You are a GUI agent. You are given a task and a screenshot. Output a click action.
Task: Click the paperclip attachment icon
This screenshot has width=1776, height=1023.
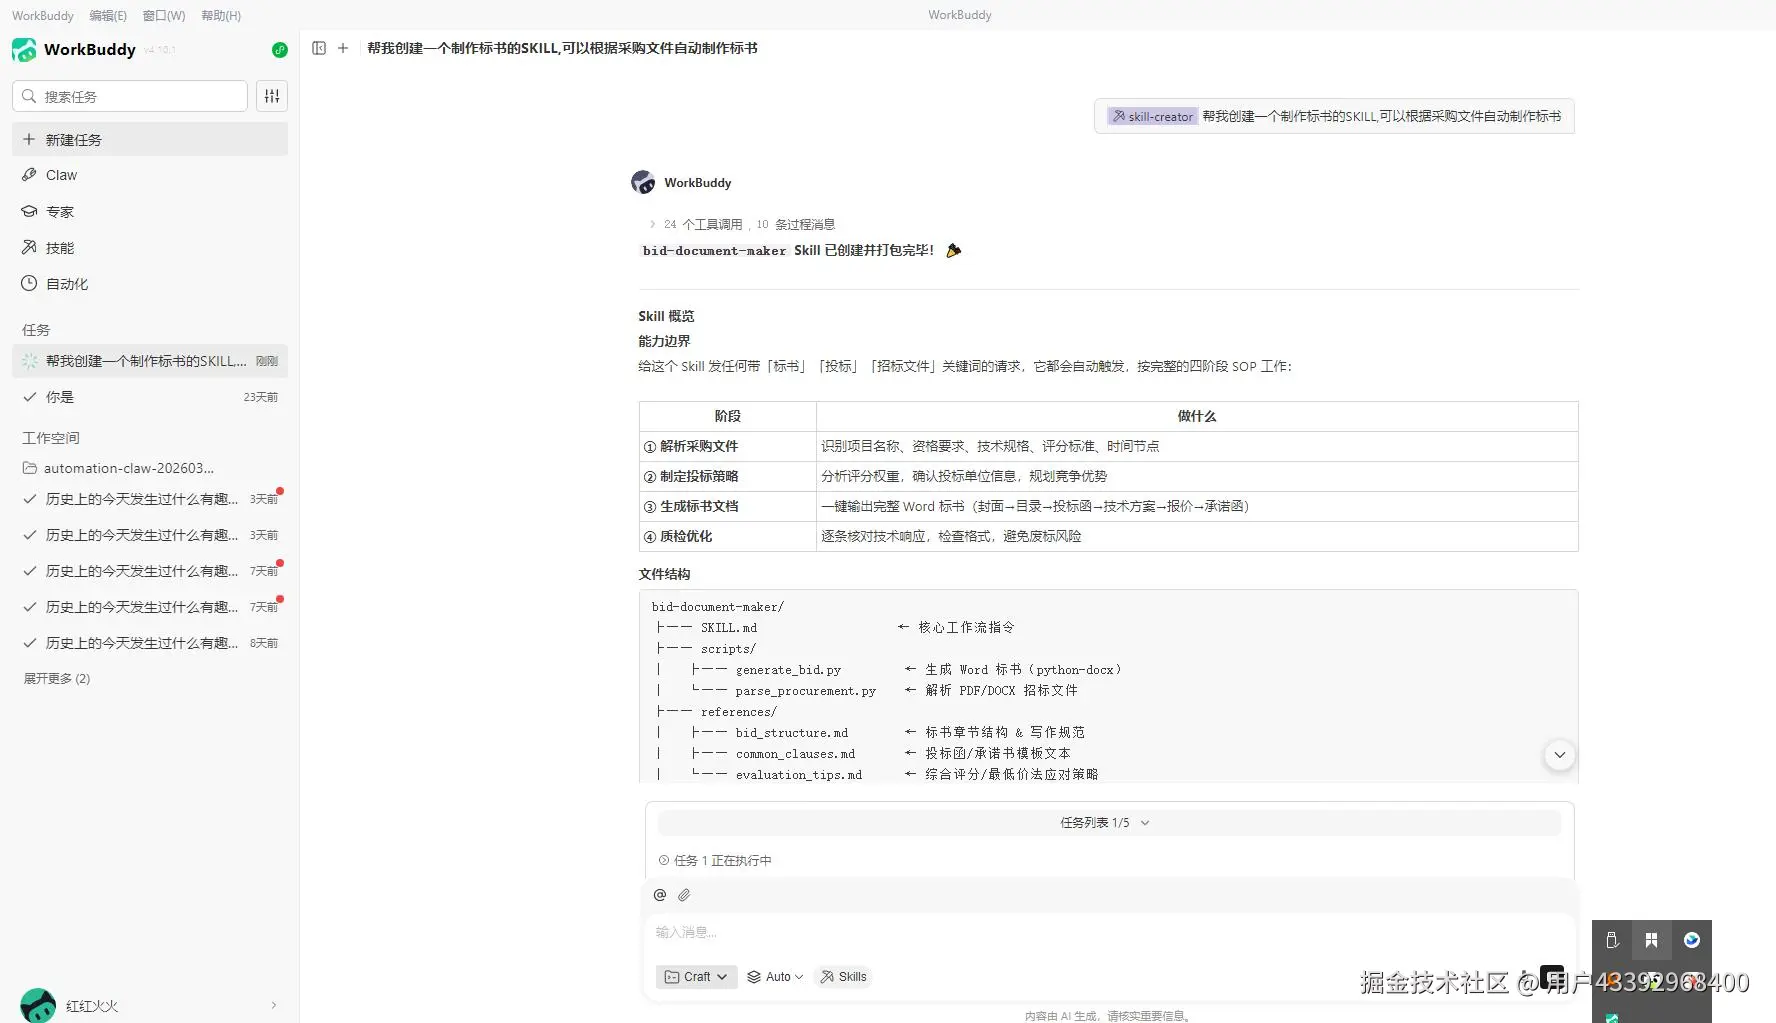[x=684, y=895]
